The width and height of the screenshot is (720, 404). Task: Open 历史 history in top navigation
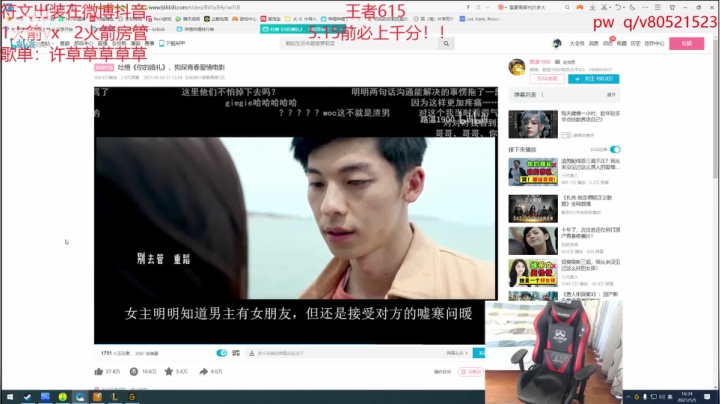pos(635,44)
